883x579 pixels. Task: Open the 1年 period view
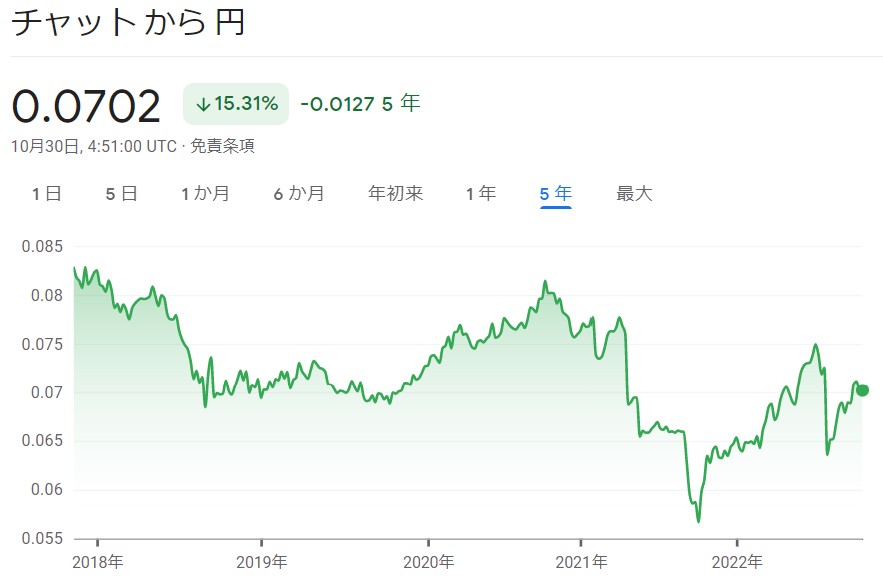[x=479, y=193]
